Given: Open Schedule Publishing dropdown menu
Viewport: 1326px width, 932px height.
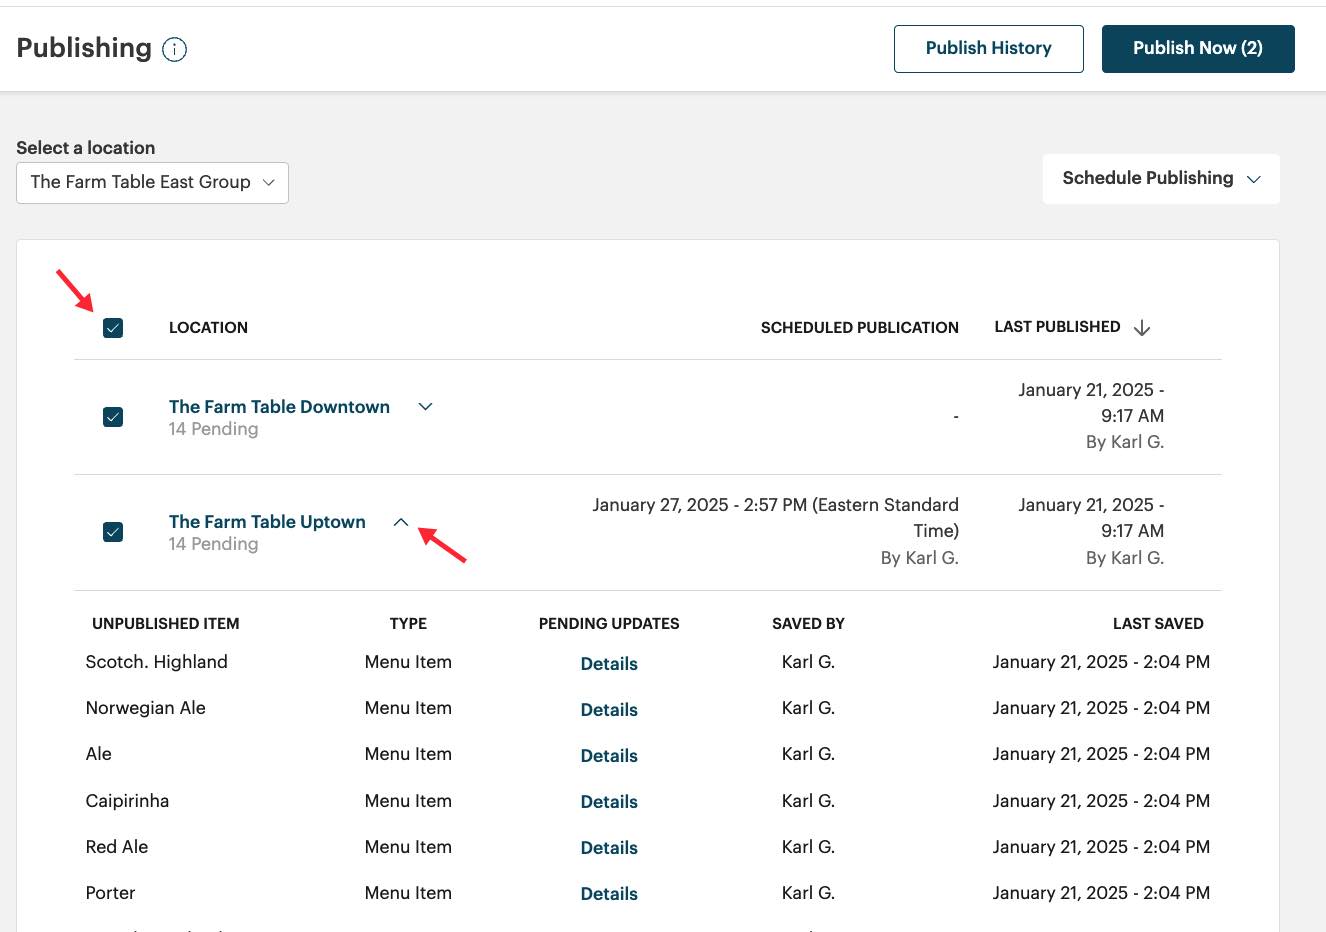Looking at the screenshot, I should [1160, 179].
